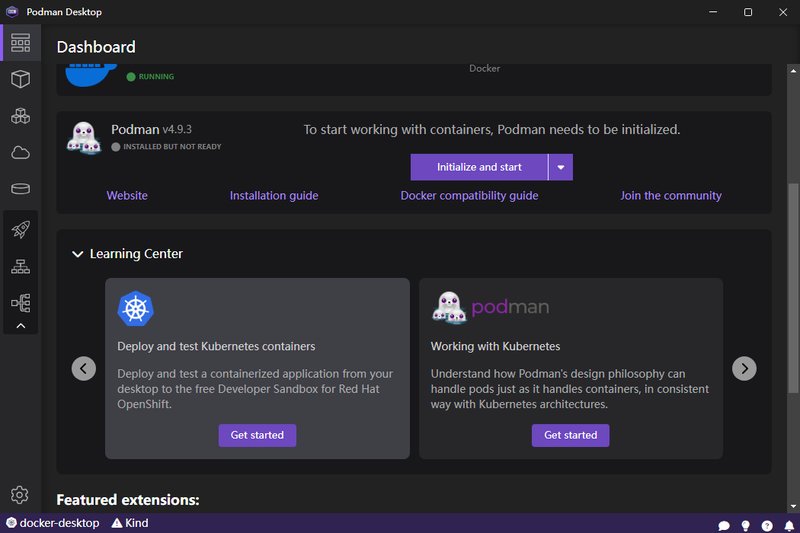800x533 pixels.
Task: Show the next Learning Center card
Action: click(x=744, y=368)
